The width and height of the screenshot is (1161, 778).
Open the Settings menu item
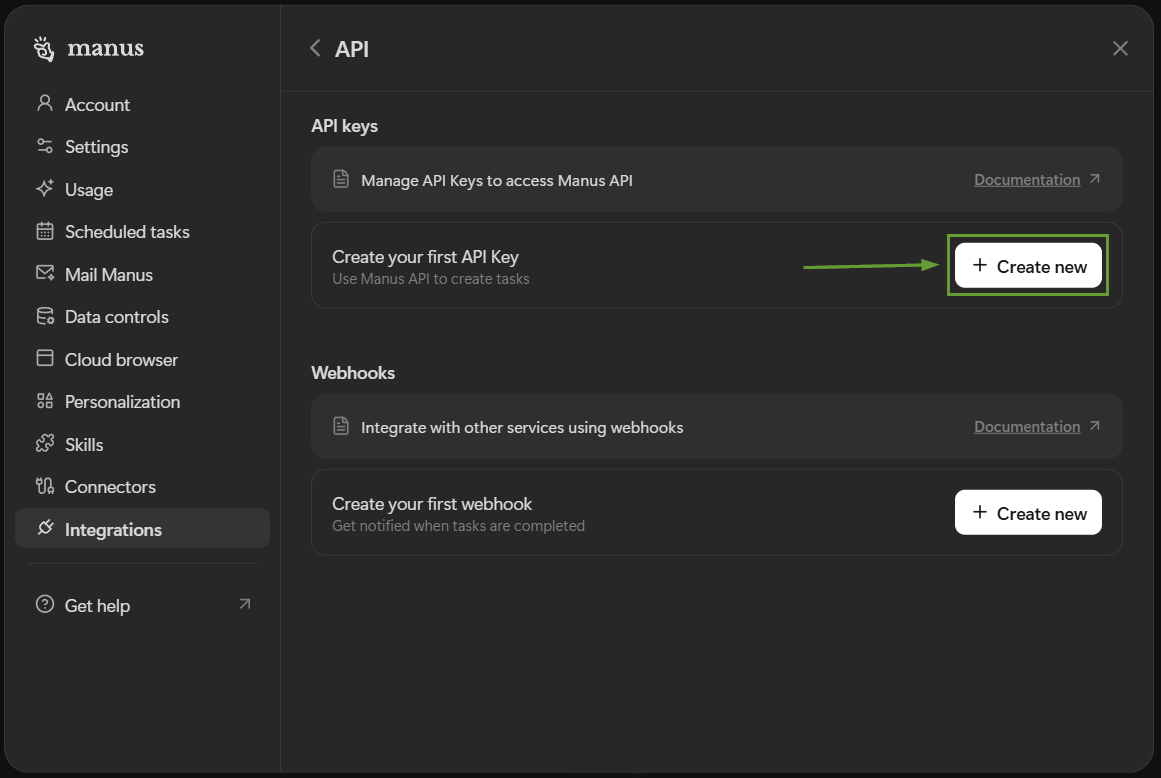[x=96, y=147]
